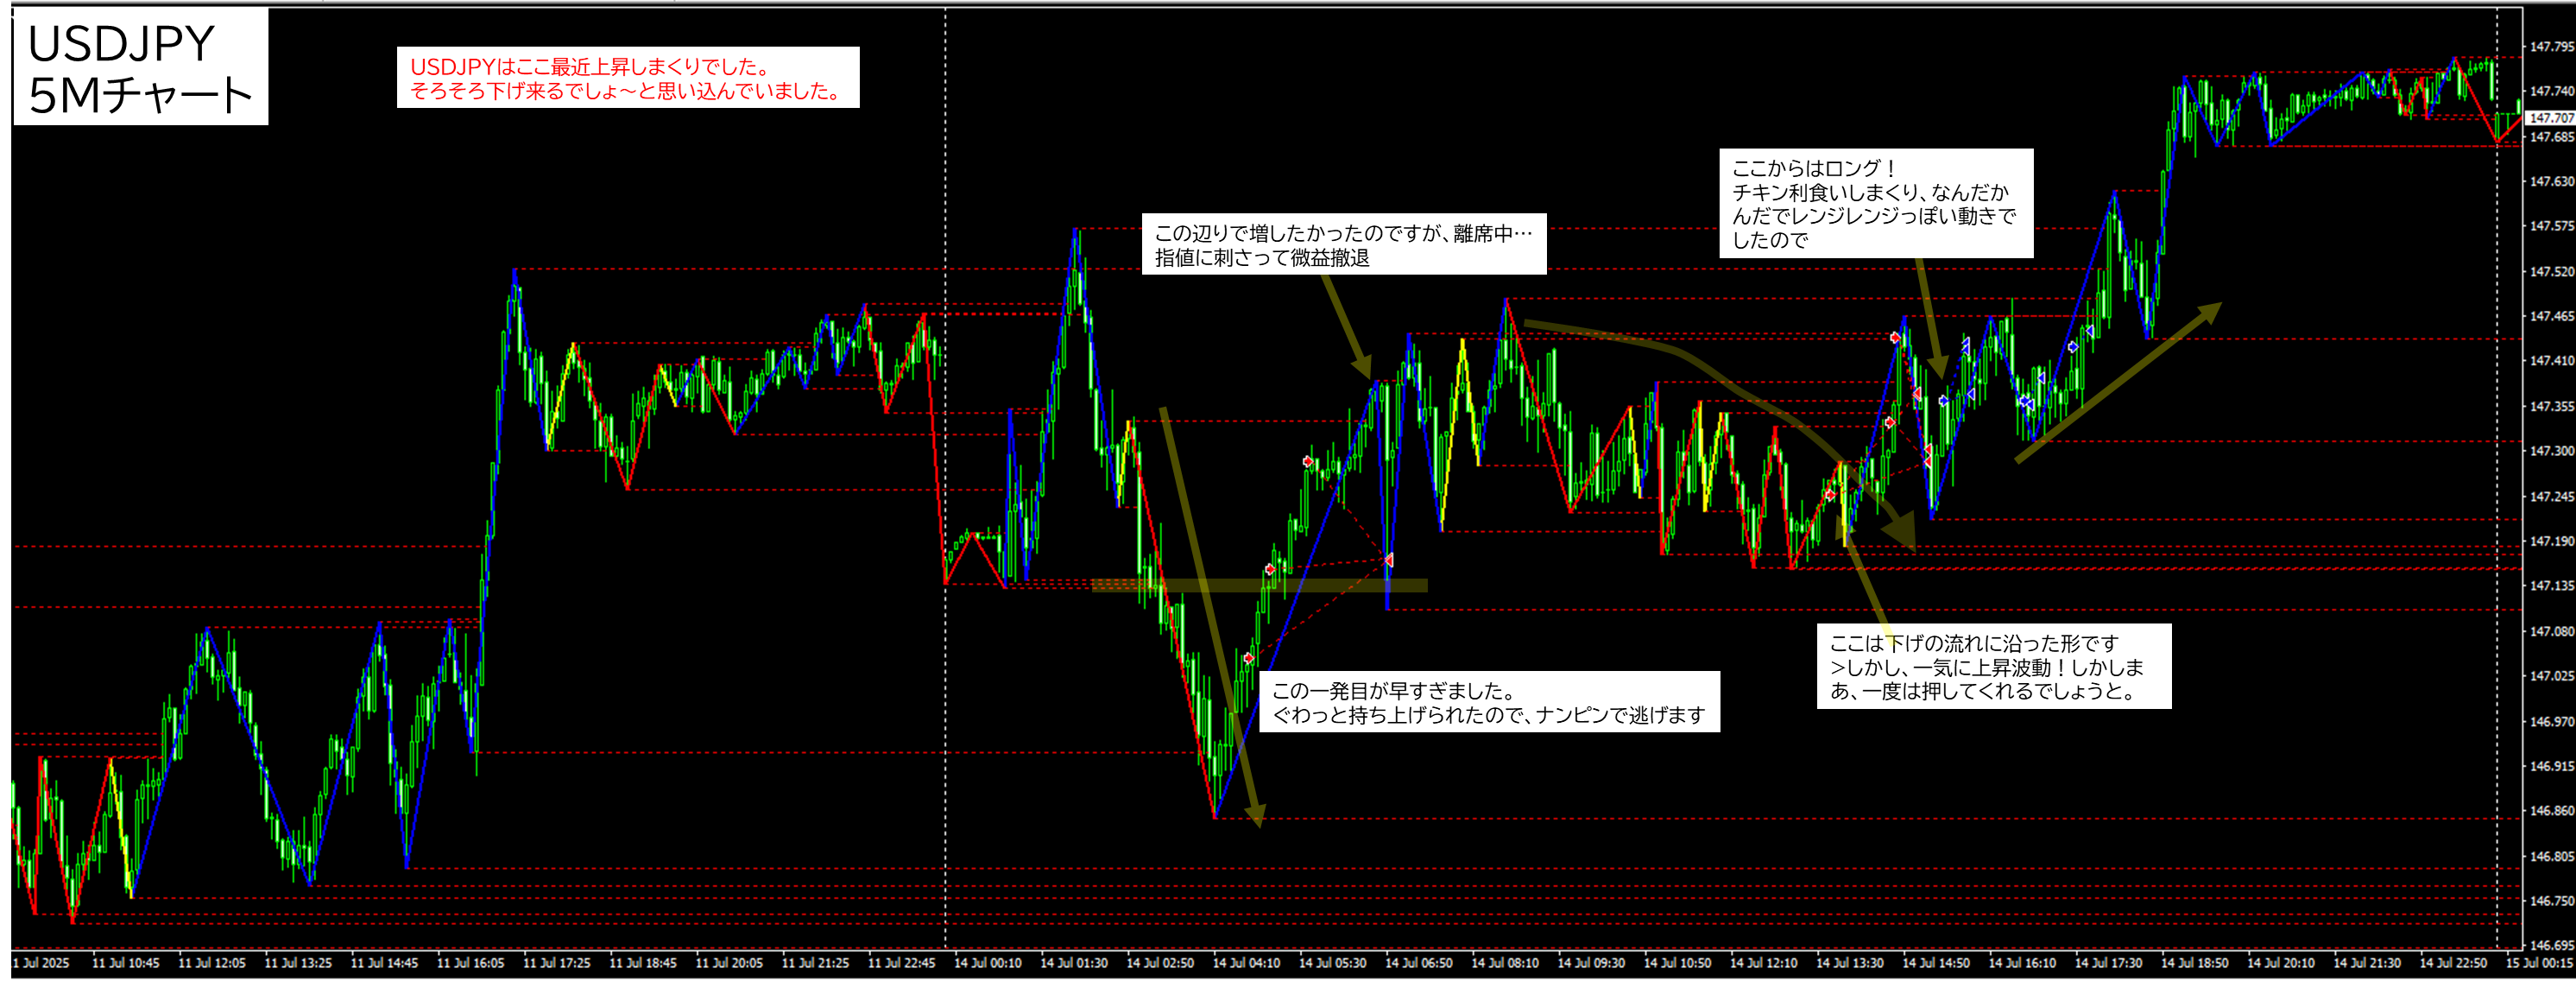Click time axis label 11 Jul 14:45
Image resolution: width=2576 pixels, height=981 pixels.
coord(384,963)
